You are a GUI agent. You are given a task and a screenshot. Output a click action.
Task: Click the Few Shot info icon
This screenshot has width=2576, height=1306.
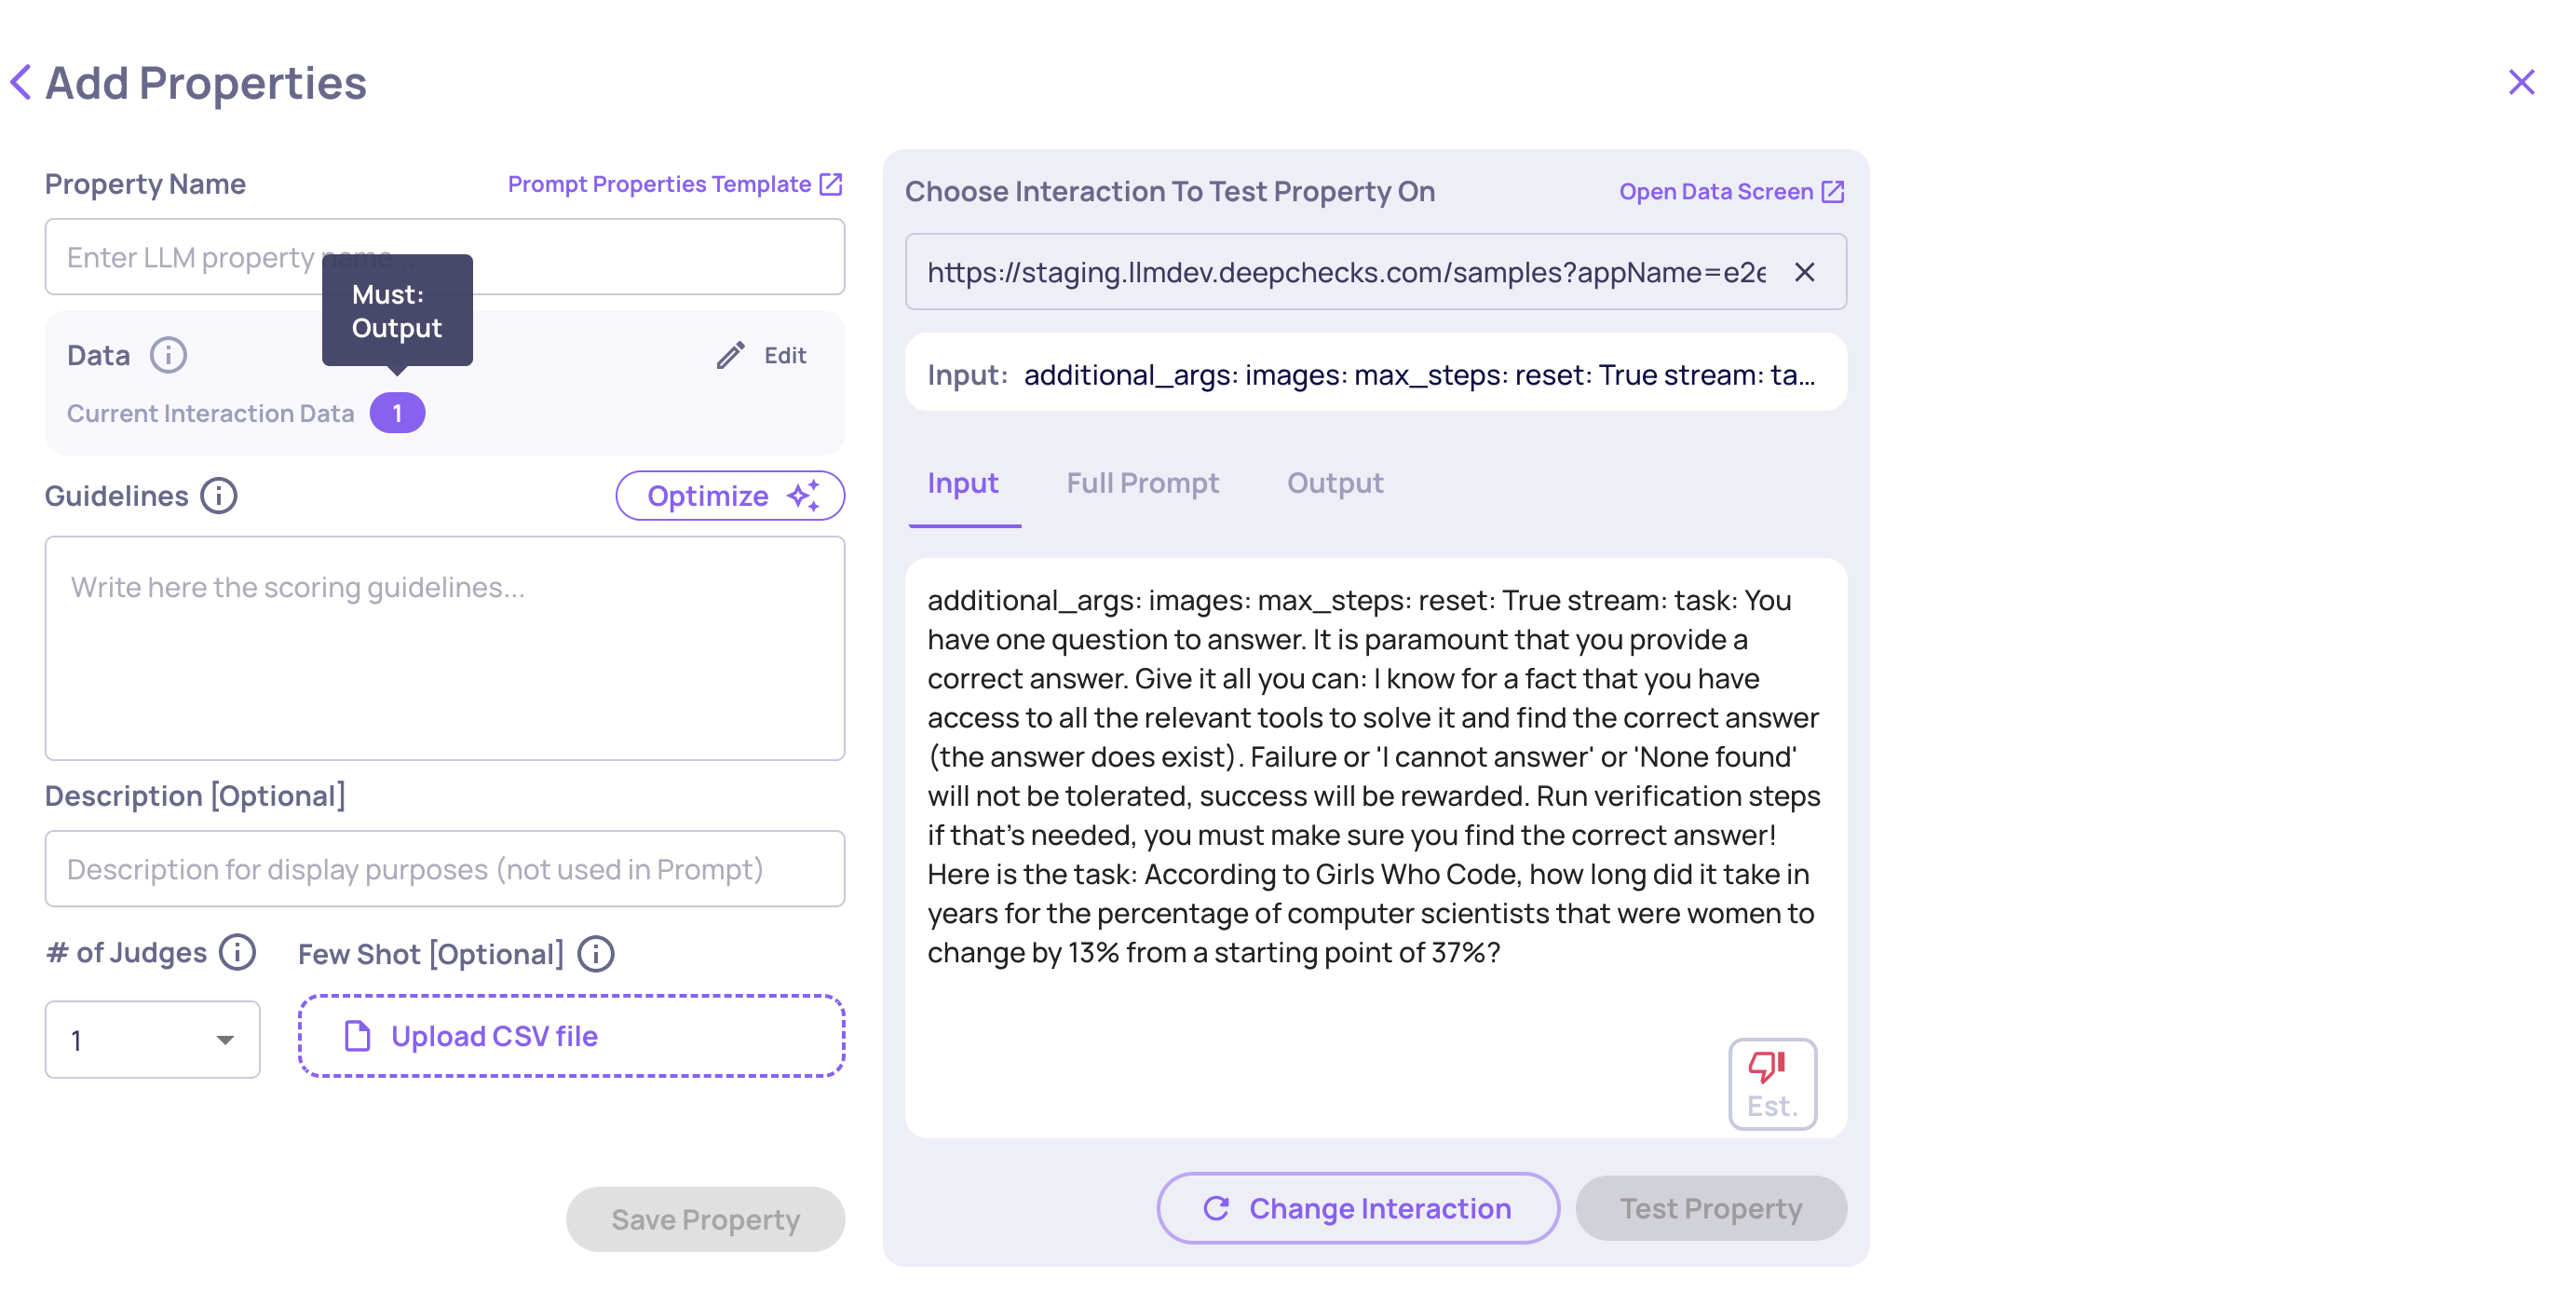[596, 954]
